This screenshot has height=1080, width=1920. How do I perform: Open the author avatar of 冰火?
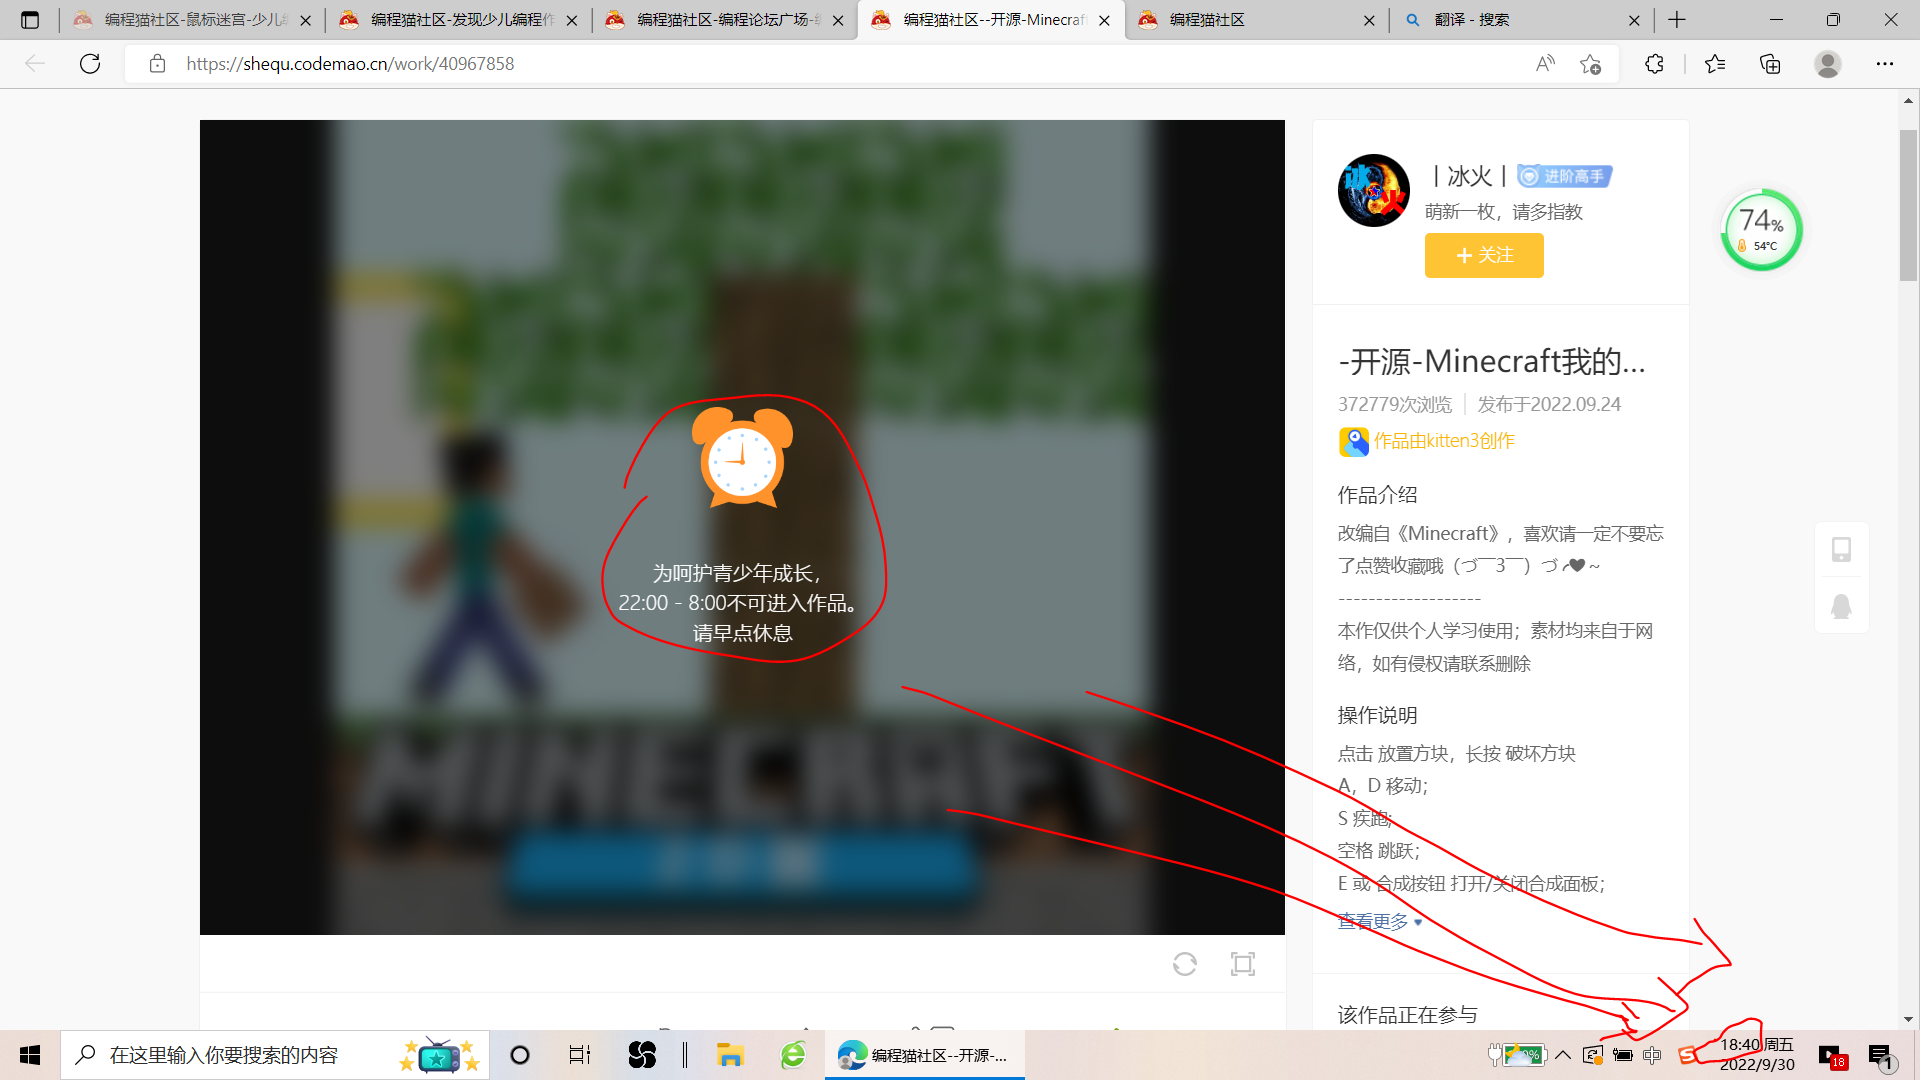(x=1374, y=190)
